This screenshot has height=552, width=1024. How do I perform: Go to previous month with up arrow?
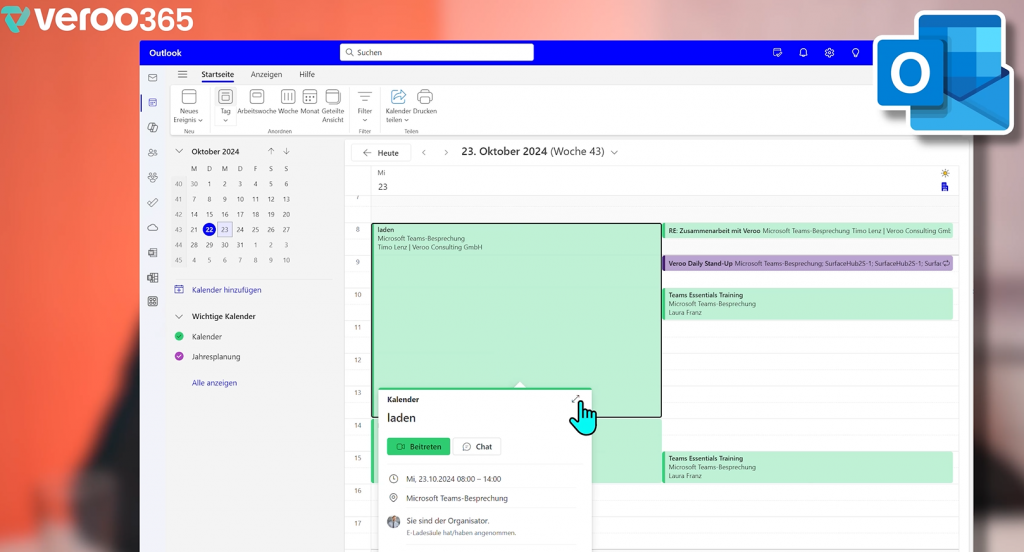(271, 151)
